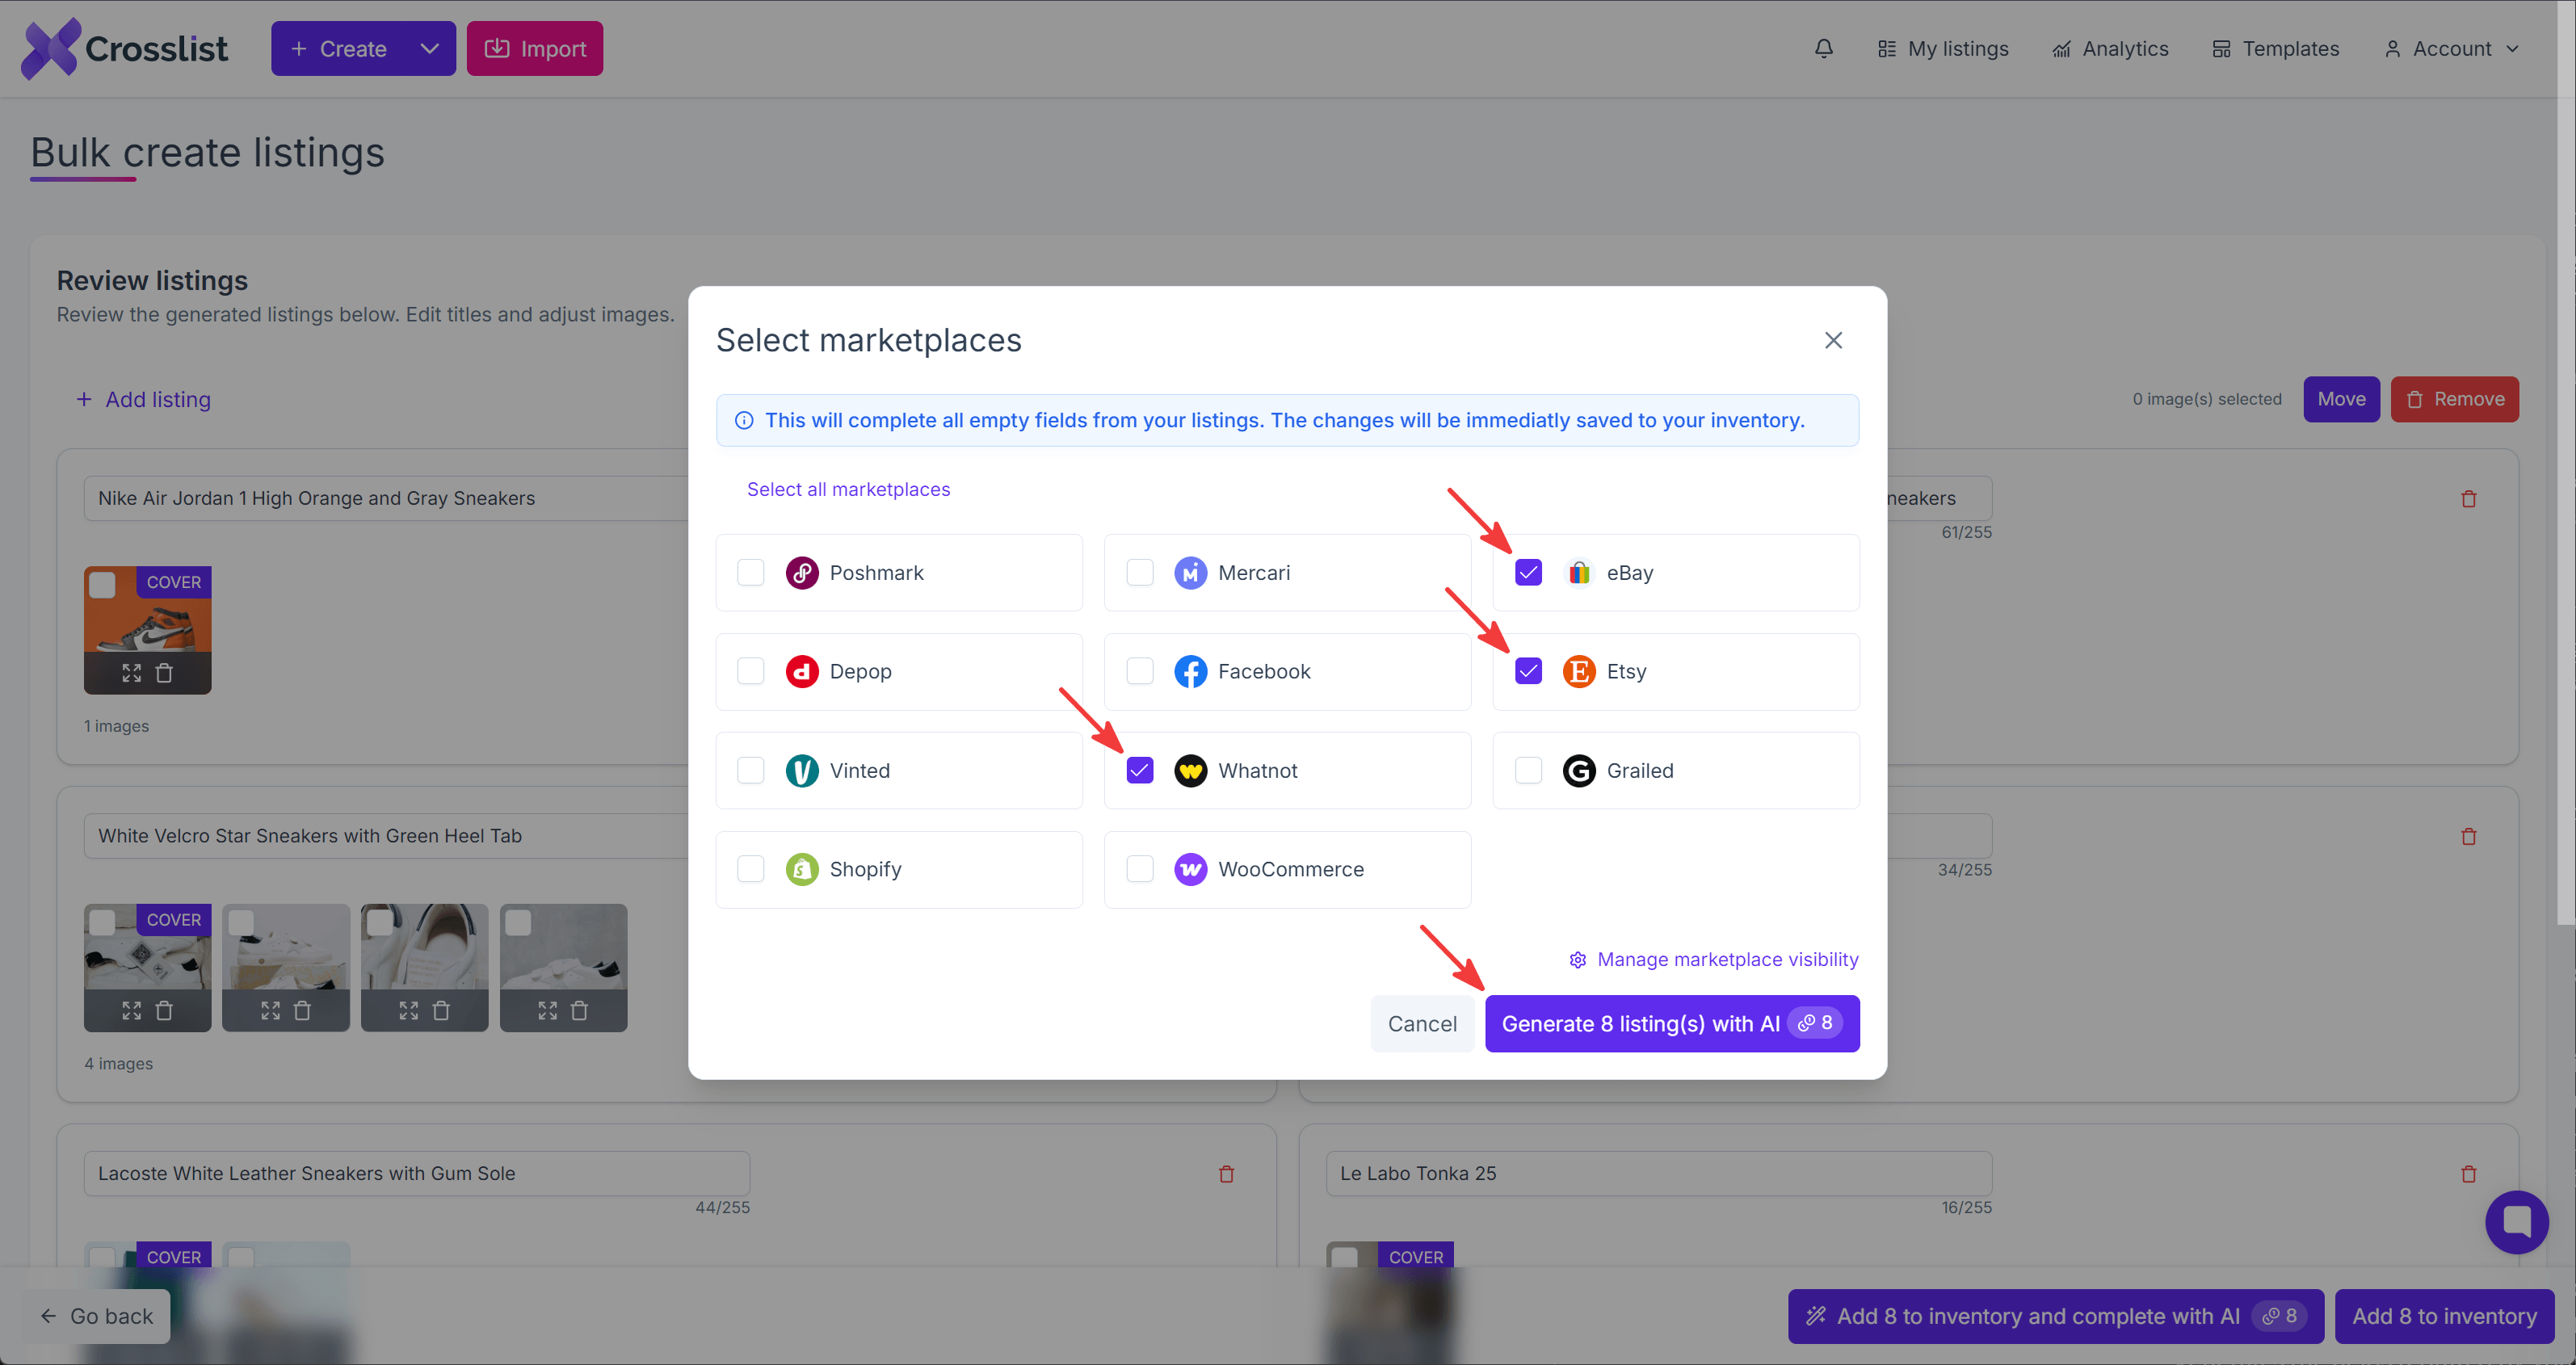Image resolution: width=2576 pixels, height=1365 pixels.
Task: Click the Etsy marketplace logo
Action: 1579,671
